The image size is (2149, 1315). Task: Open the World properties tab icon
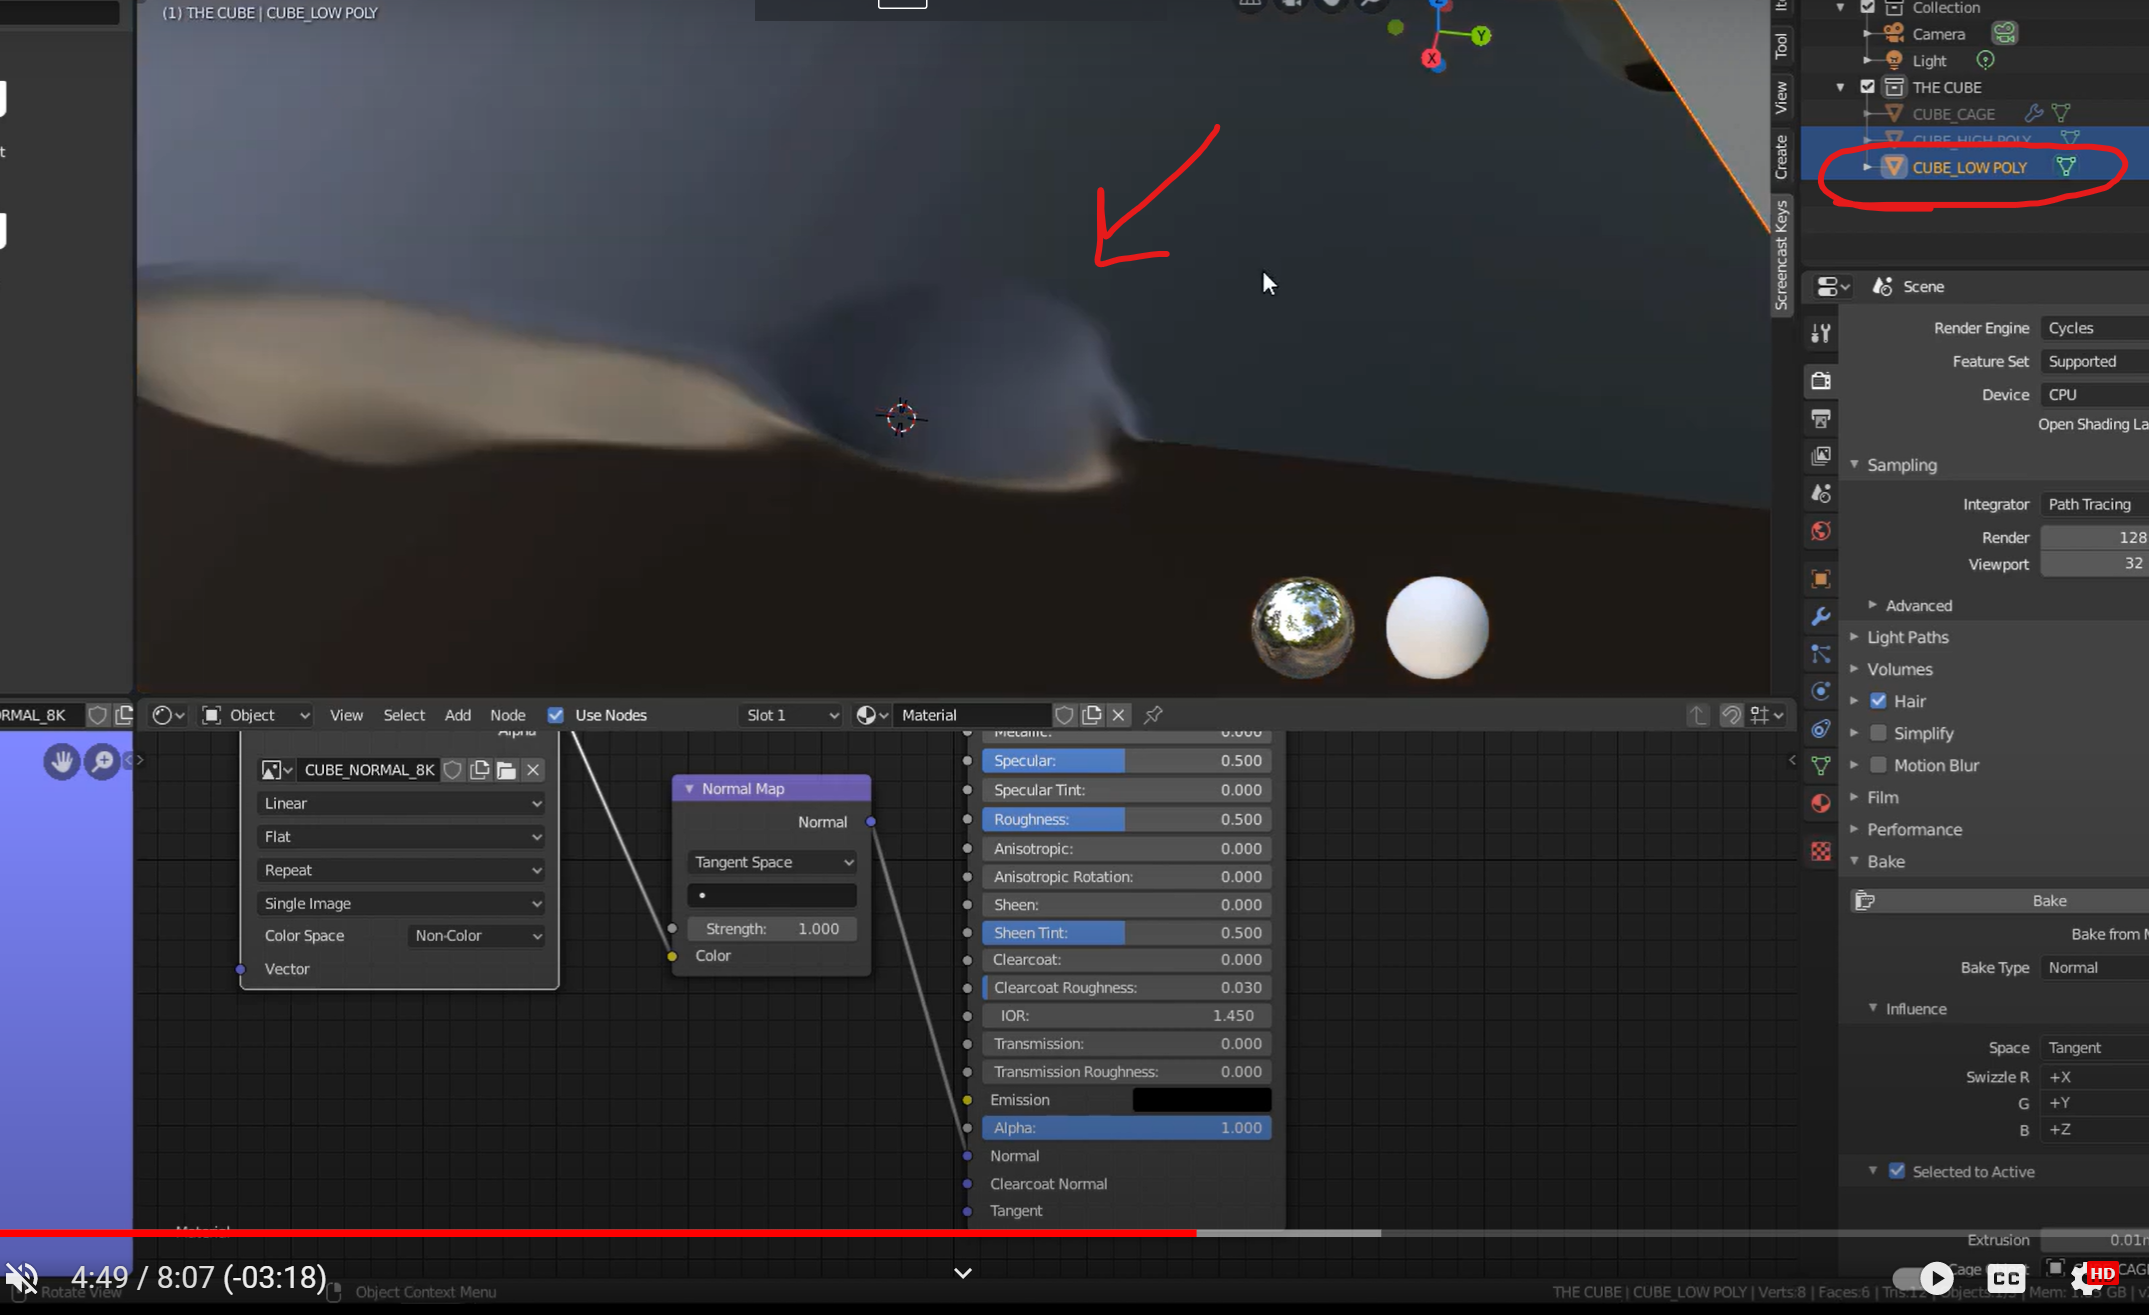tap(1821, 531)
